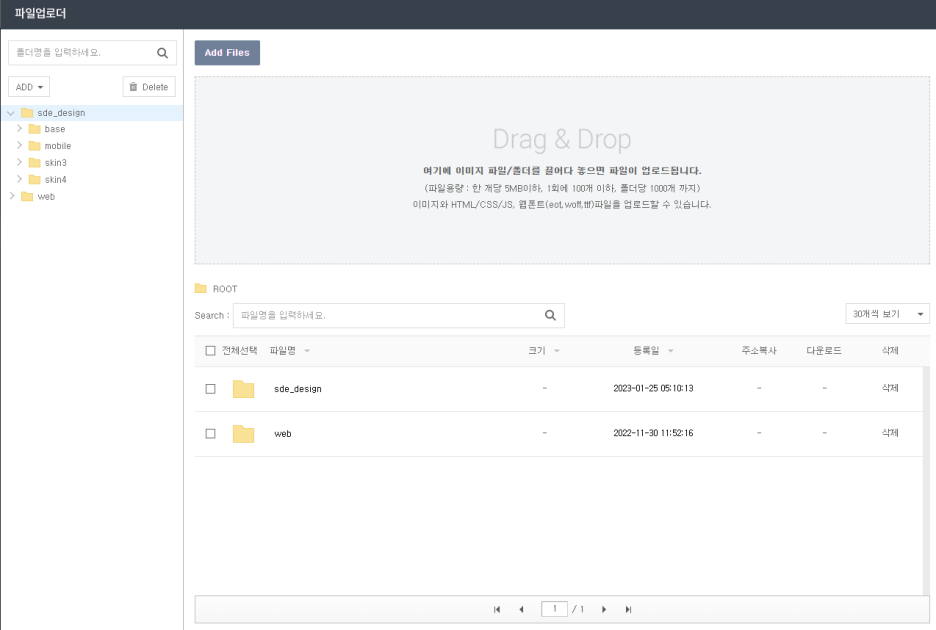The width and height of the screenshot is (936, 630).
Task: Click the sde_design folder icon in file list
Action: click(x=244, y=389)
